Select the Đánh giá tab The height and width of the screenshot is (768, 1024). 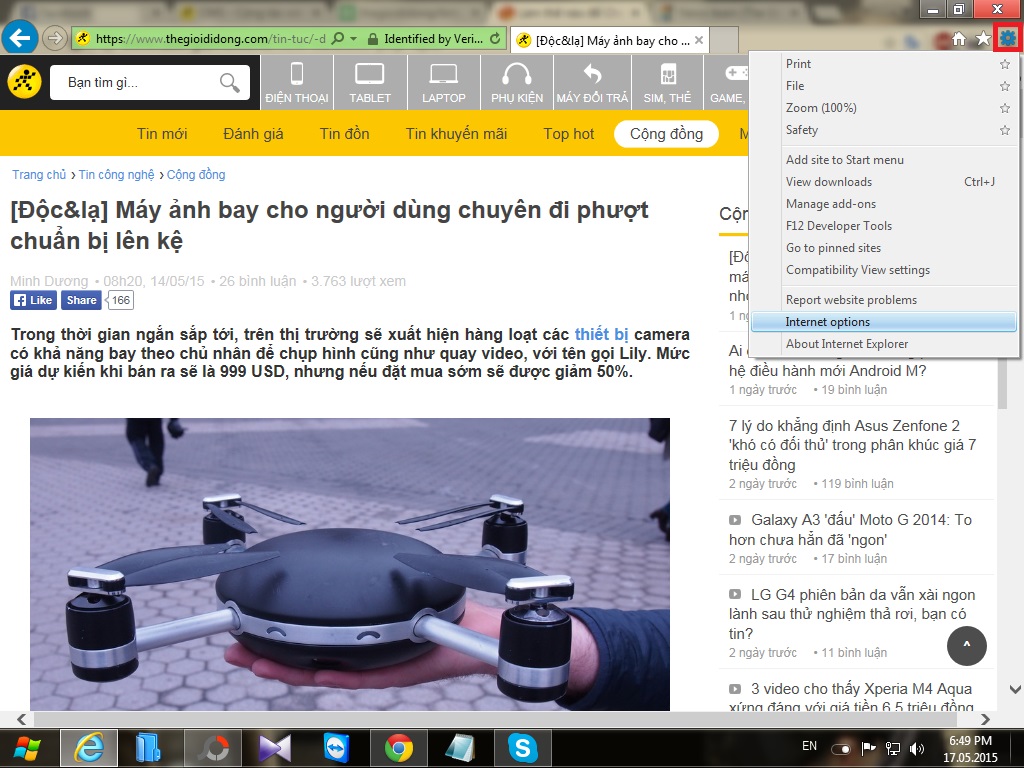coord(253,134)
